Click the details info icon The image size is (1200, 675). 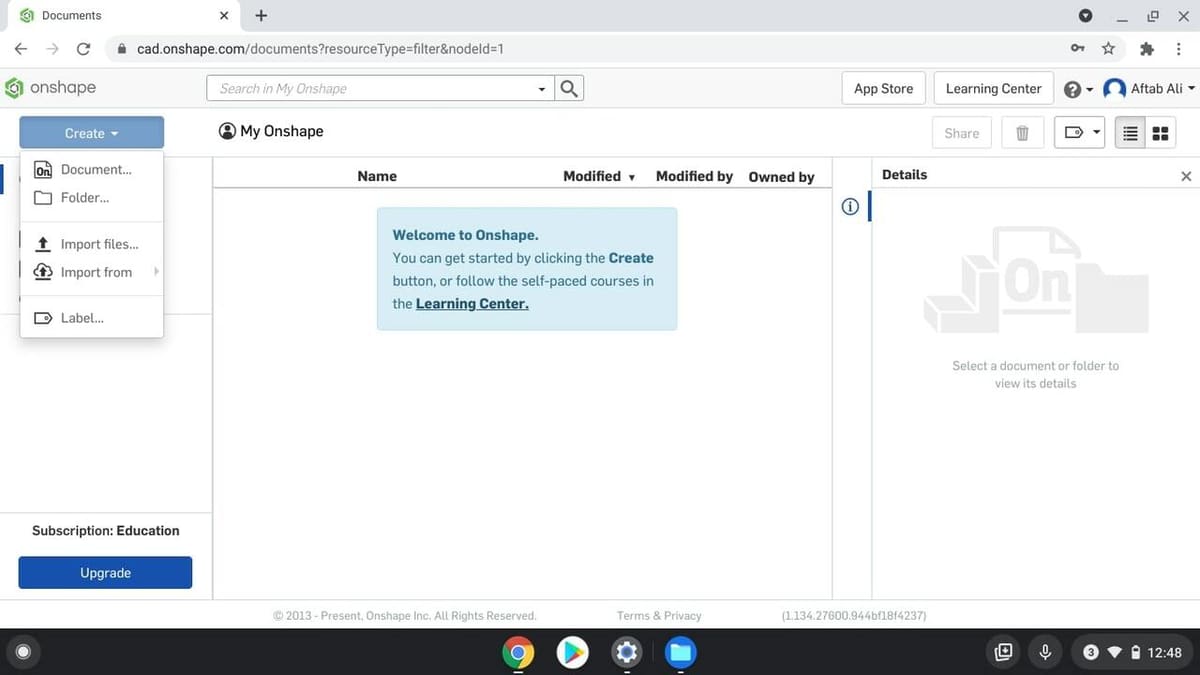tap(850, 207)
